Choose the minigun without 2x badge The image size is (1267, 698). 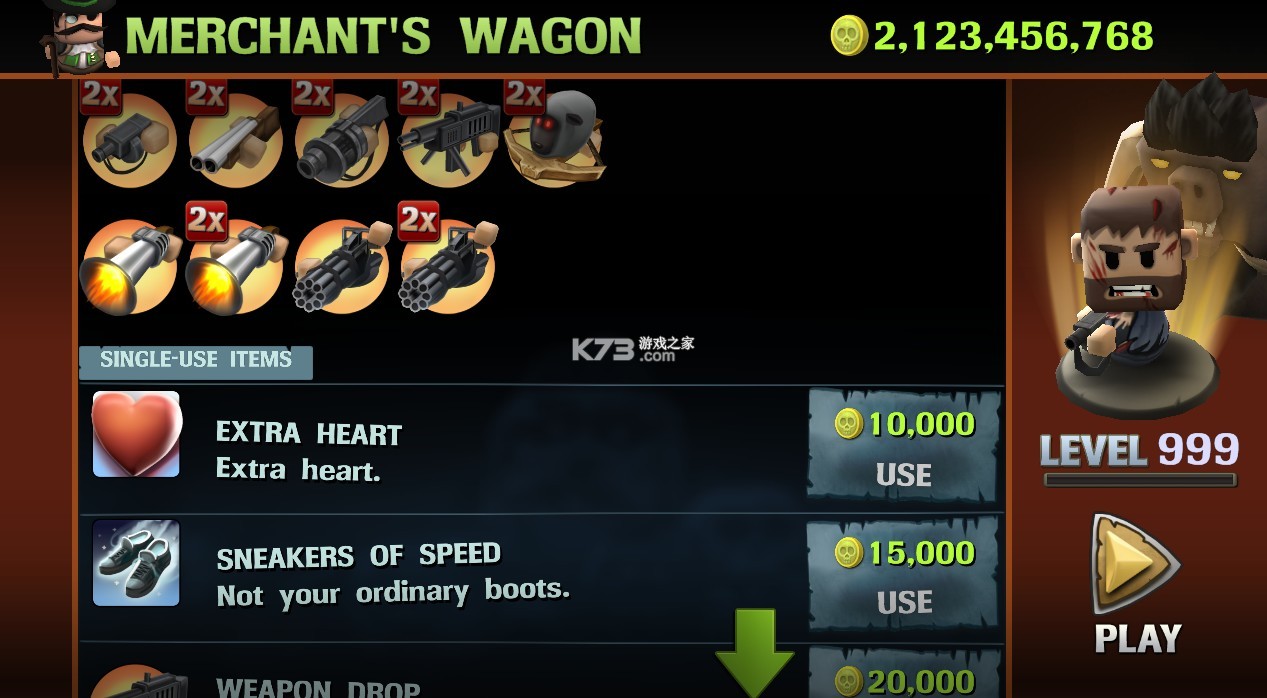click(x=342, y=265)
